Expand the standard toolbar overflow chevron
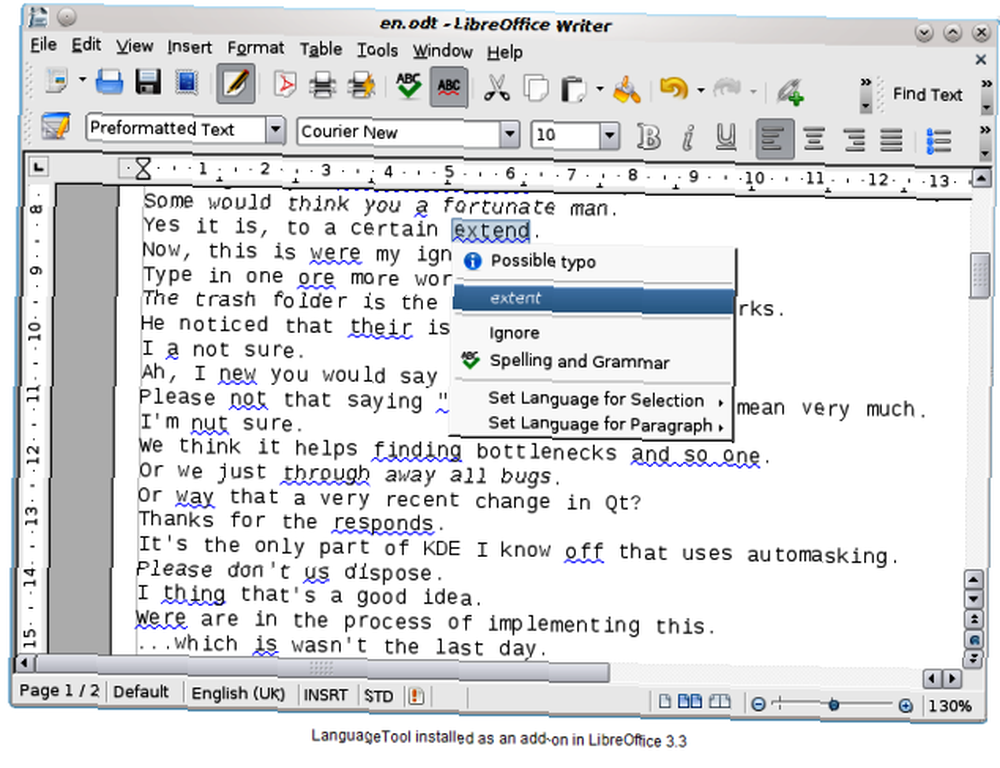Screen dimensions: 1000x768 coord(865,94)
